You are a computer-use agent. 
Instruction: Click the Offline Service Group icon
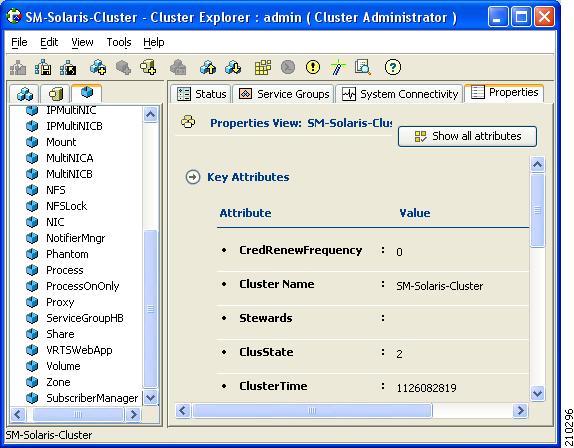233,67
